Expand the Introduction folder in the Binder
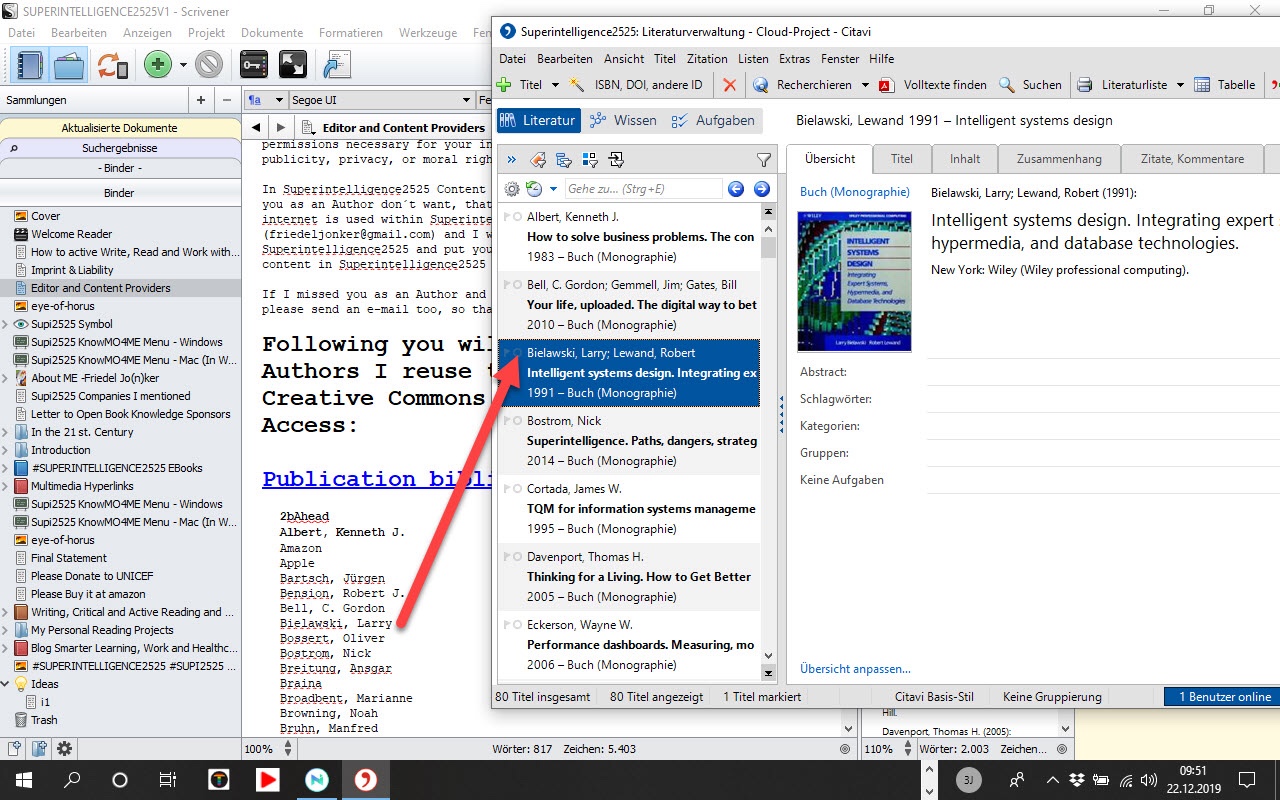1280x800 pixels. pyautogui.click(x=7, y=450)
